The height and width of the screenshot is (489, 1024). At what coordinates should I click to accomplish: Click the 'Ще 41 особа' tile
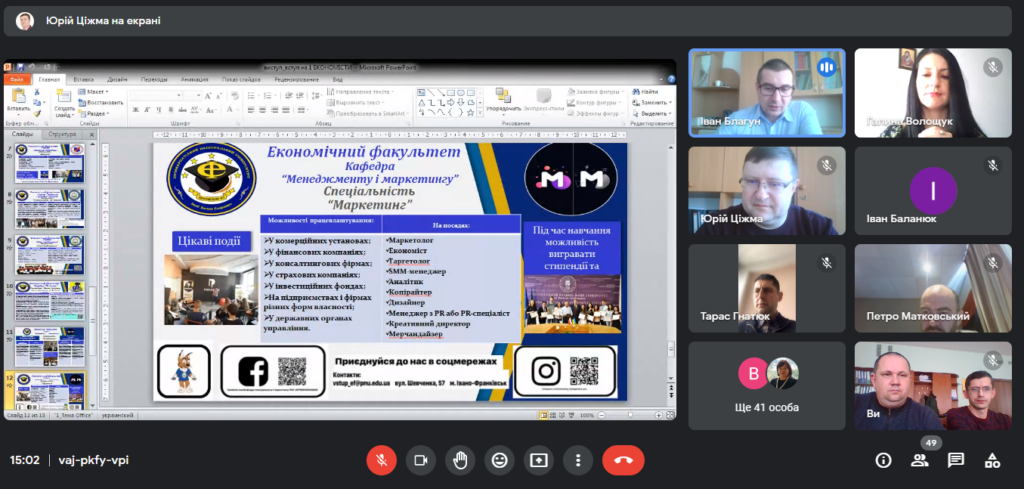point(766,385)
